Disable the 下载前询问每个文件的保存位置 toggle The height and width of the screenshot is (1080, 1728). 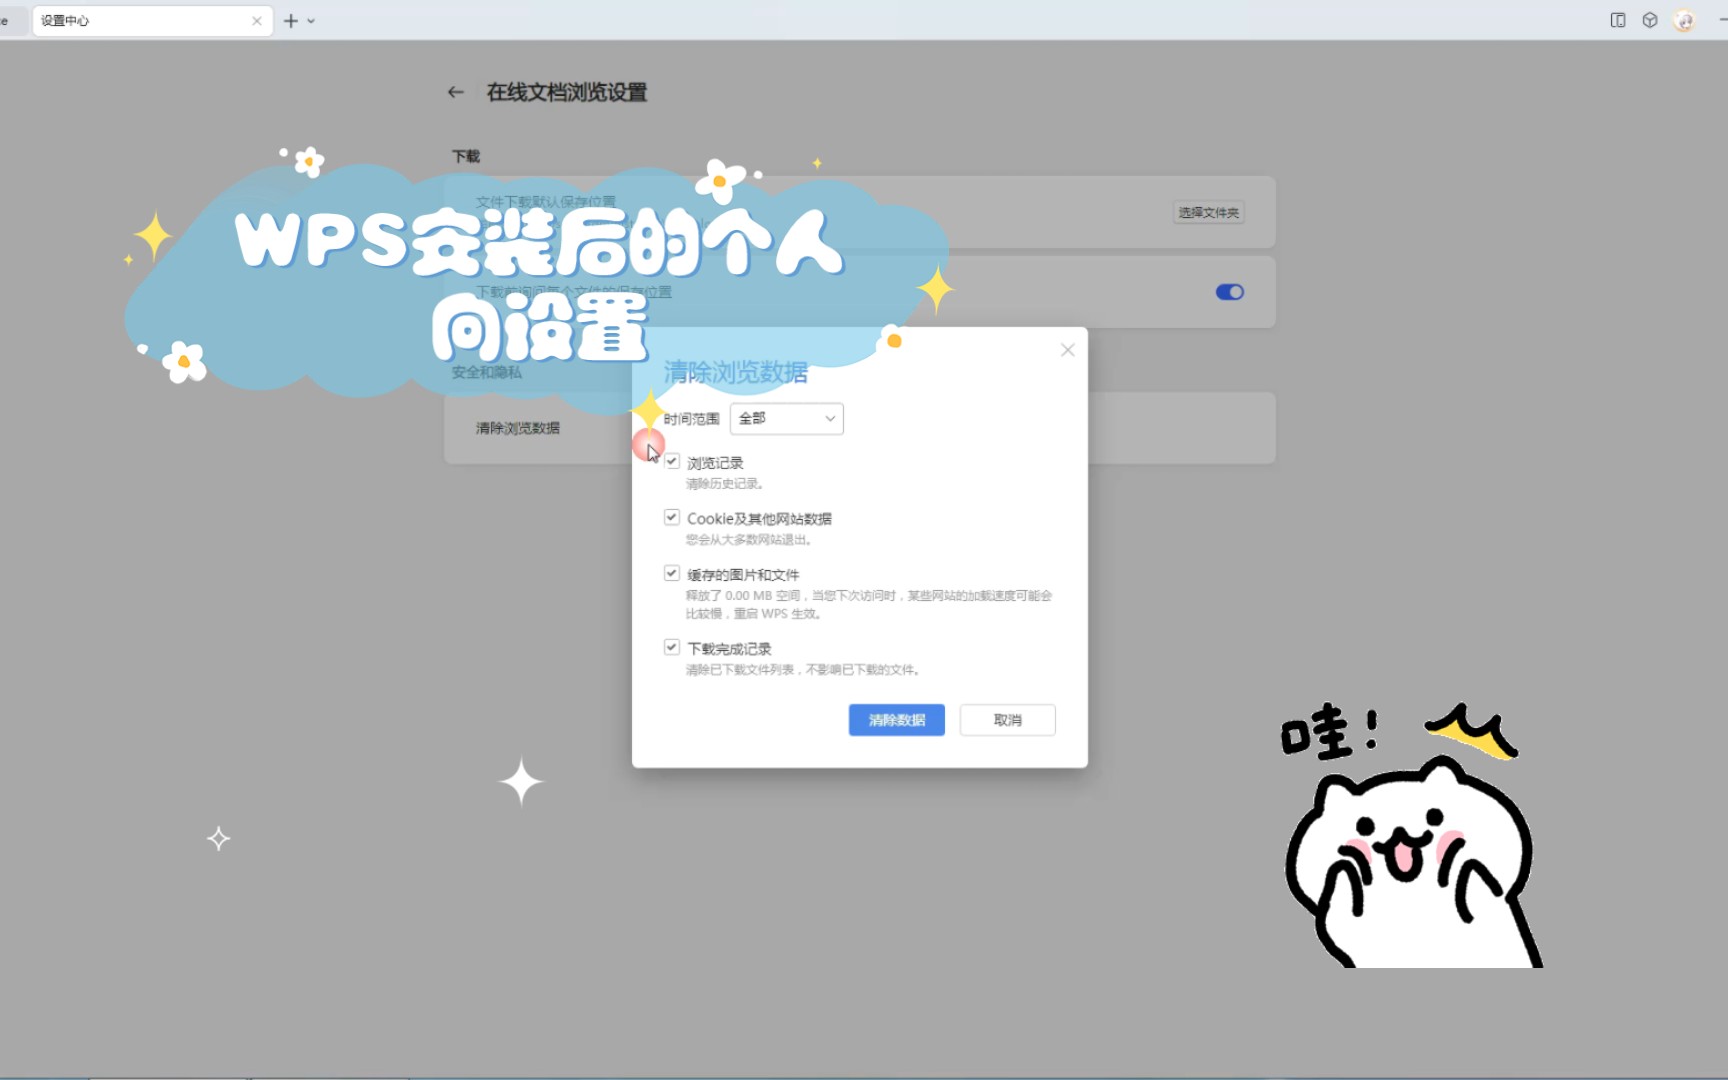click(x=1229, y=291)
